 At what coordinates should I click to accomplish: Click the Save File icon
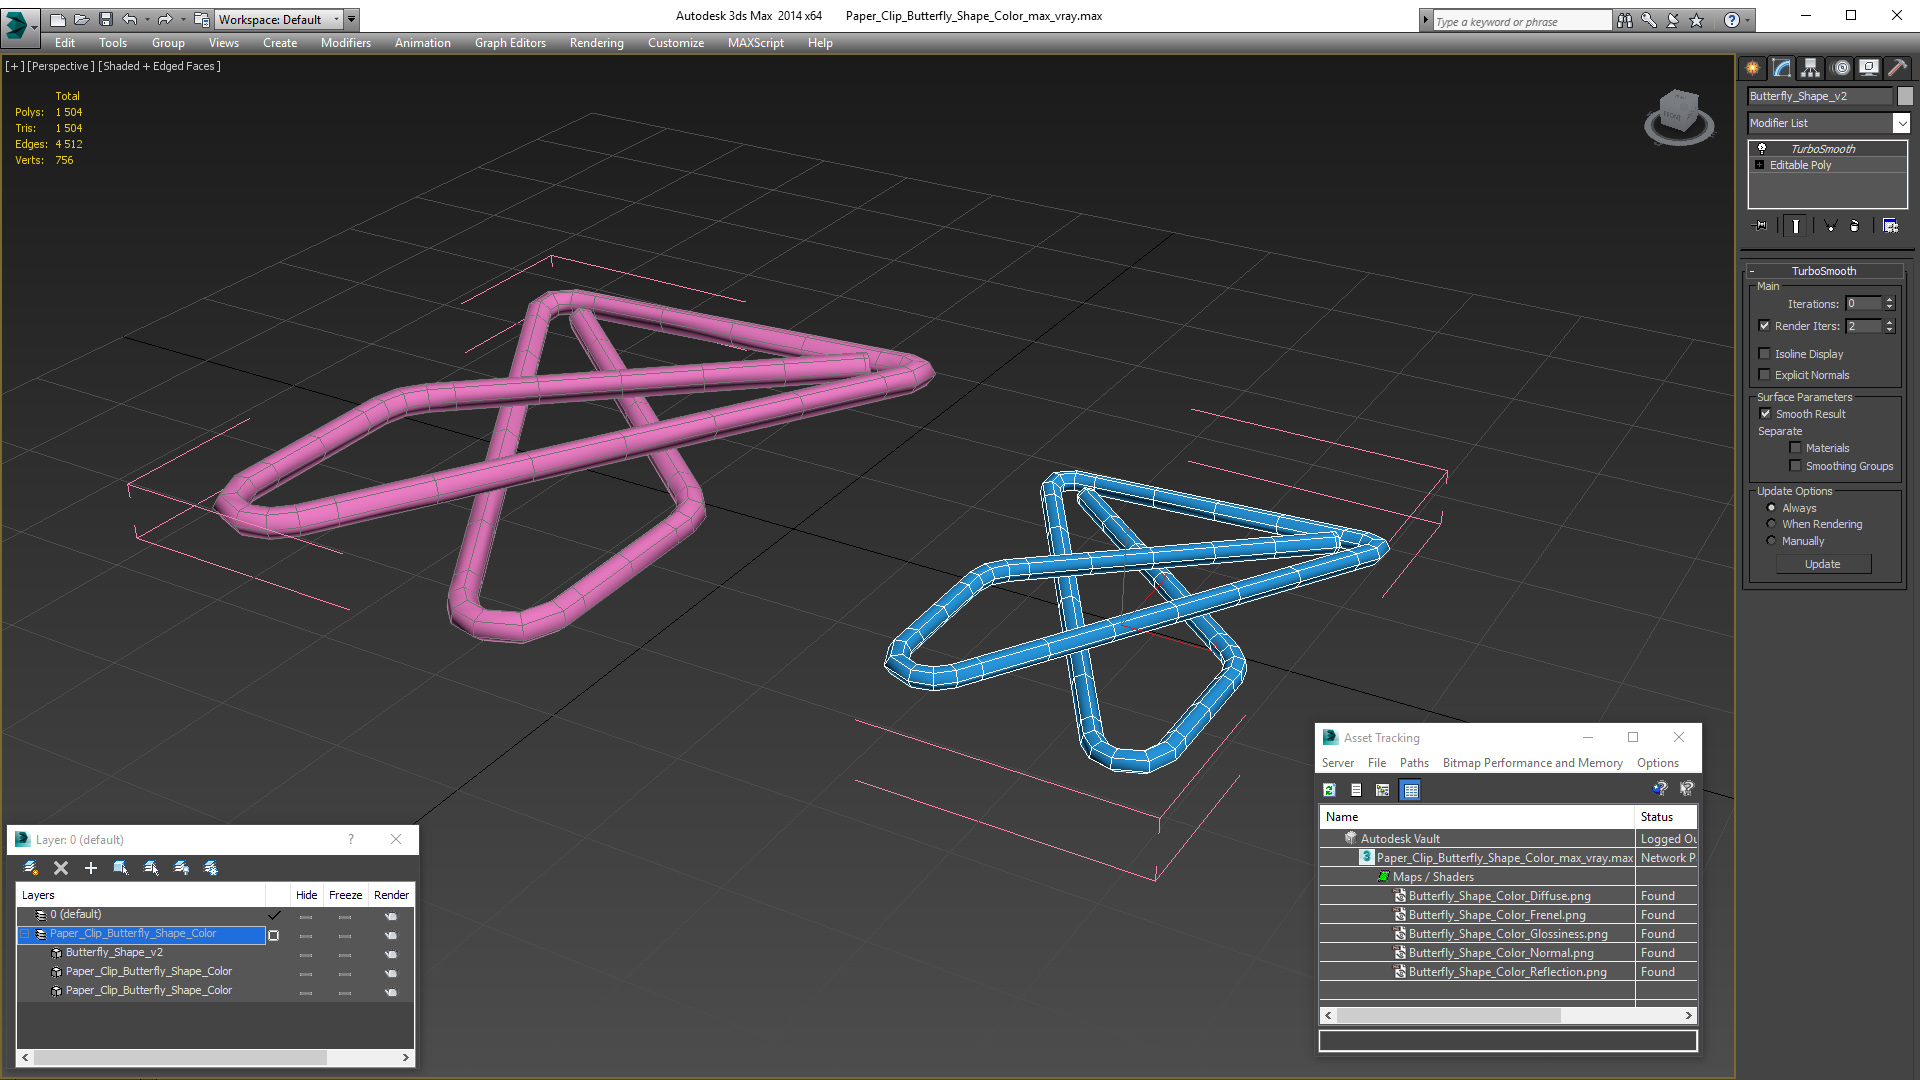click(106, 19)
